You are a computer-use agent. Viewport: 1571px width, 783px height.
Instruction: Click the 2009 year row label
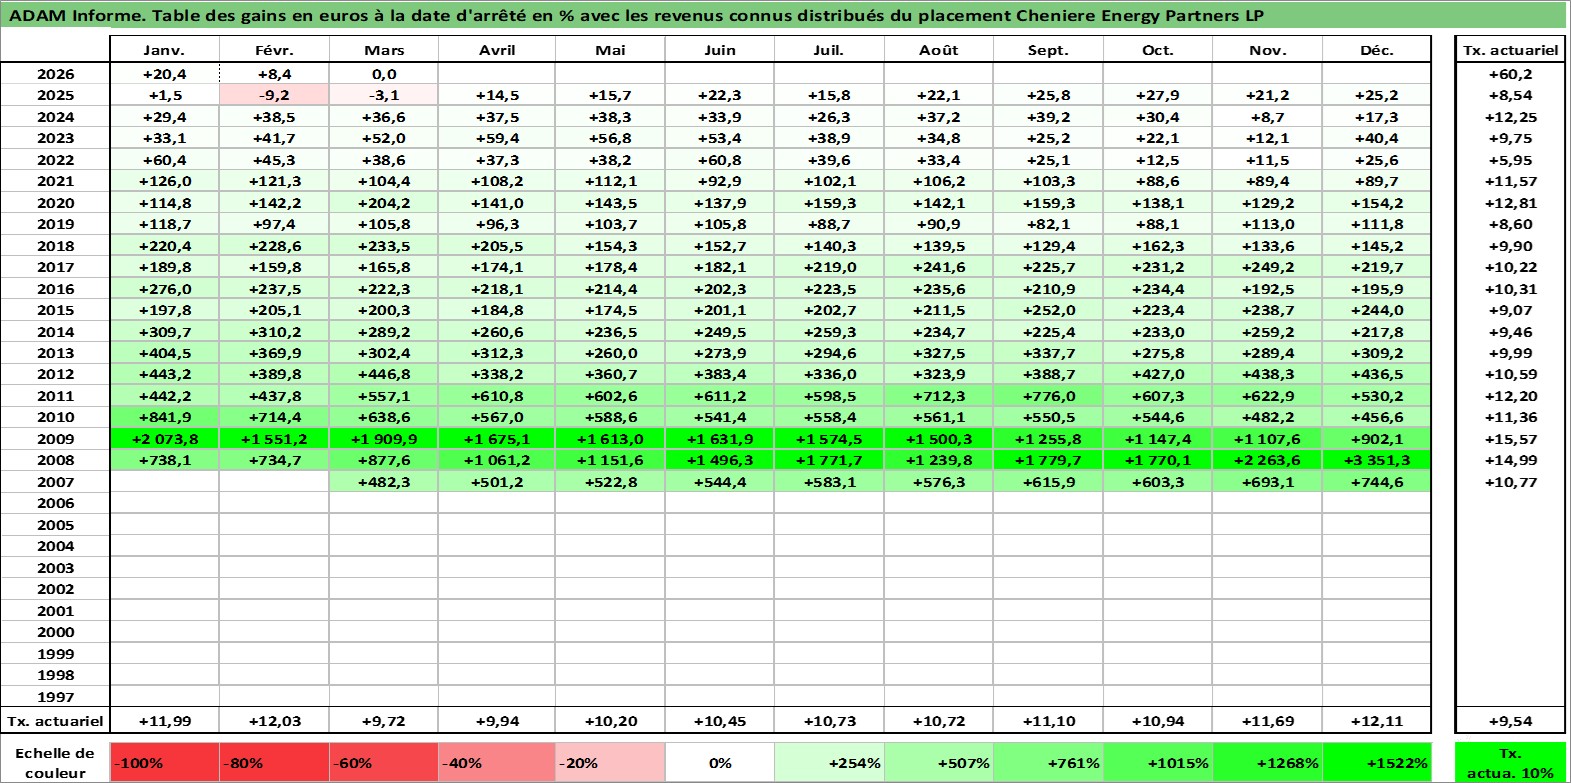[55, 439]
